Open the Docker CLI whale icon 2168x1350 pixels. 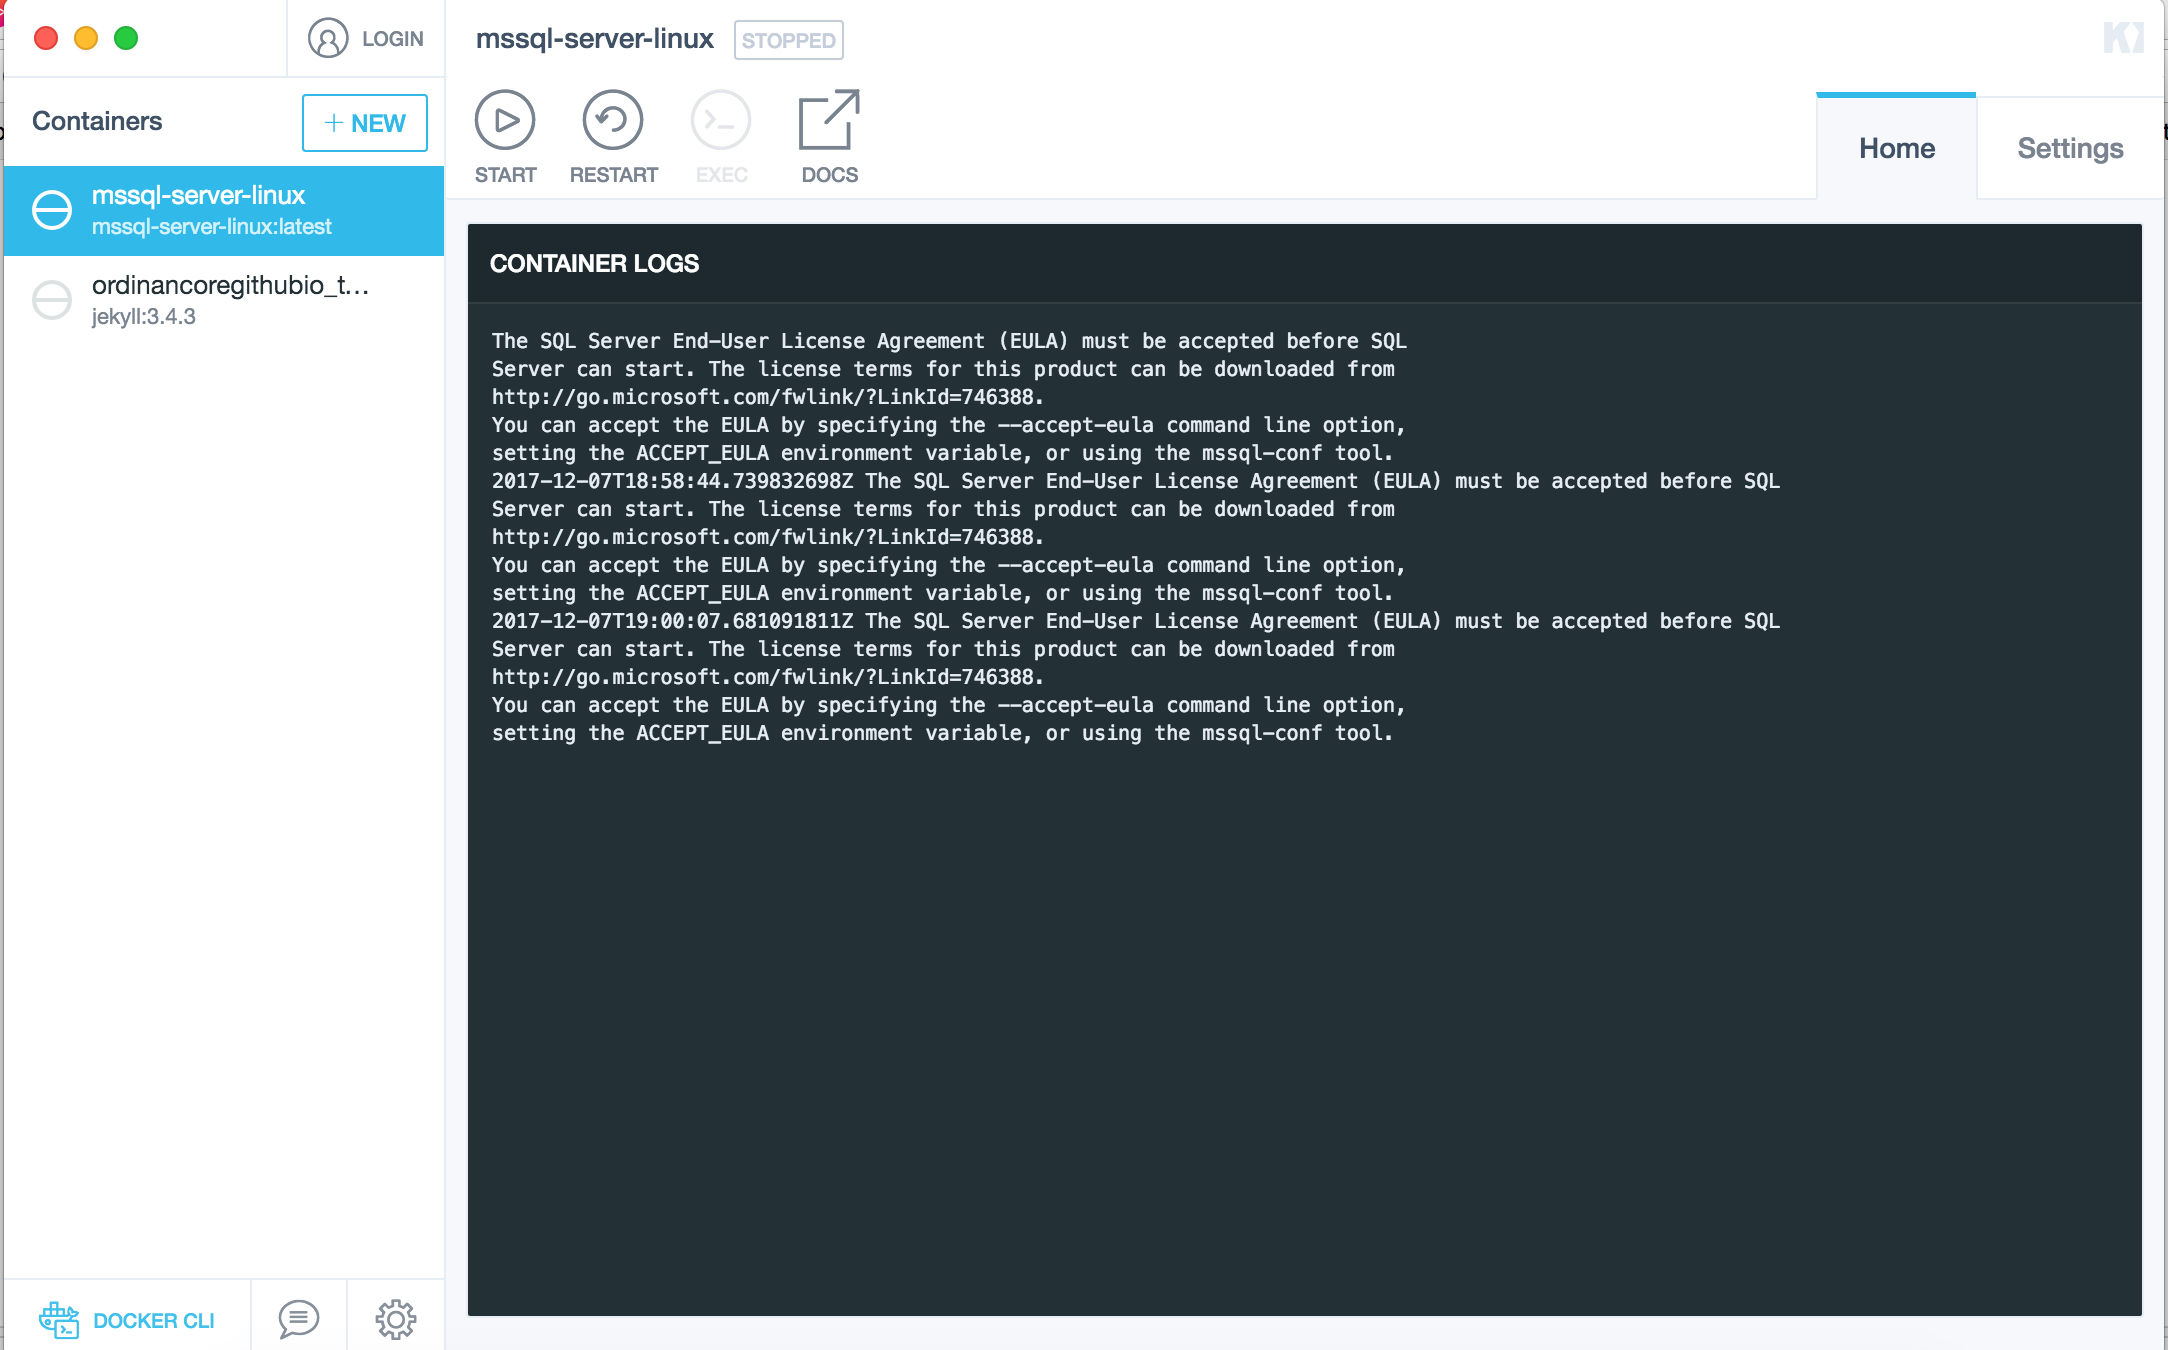click(59, 1320)
